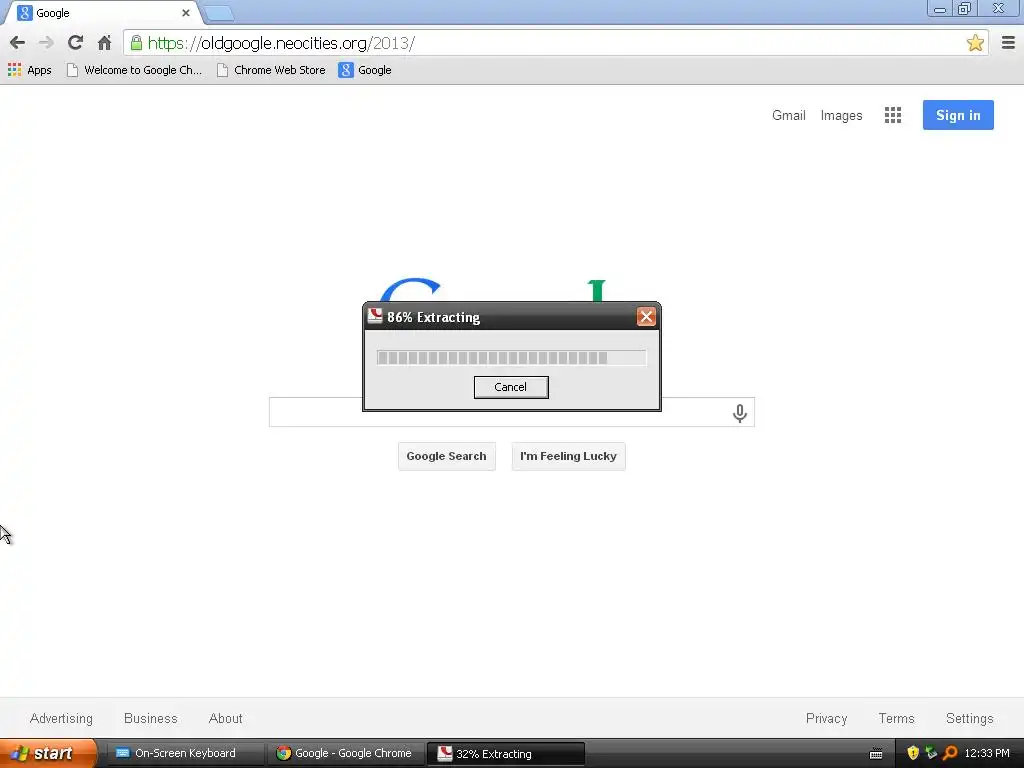Screen dimensions: 1024x768
Task: Open the home page via house icon
Action: tap(104, 43)
